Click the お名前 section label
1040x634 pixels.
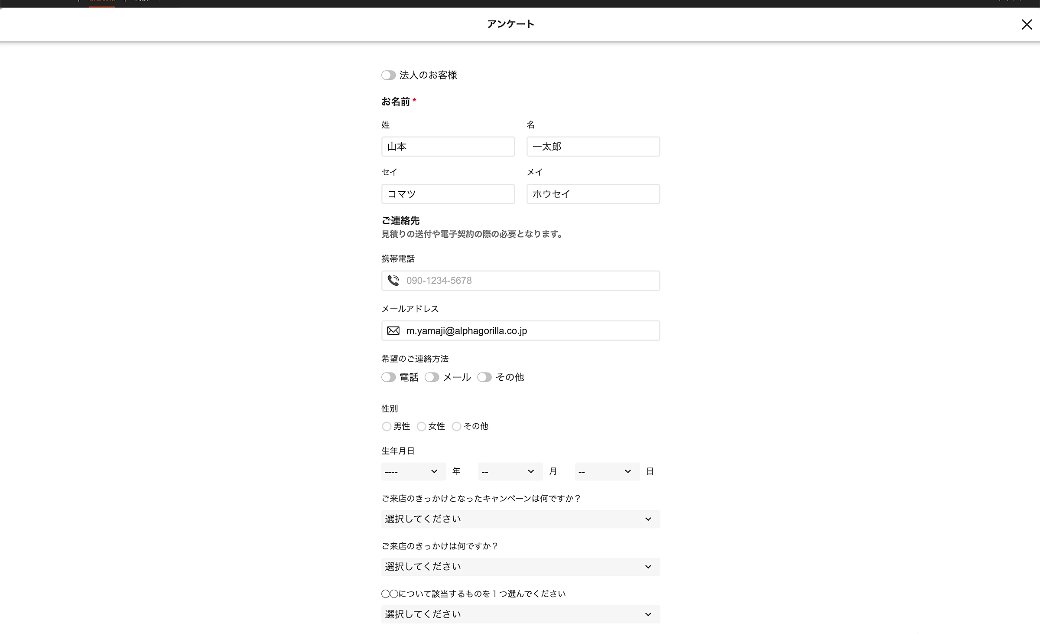(396, 101)
